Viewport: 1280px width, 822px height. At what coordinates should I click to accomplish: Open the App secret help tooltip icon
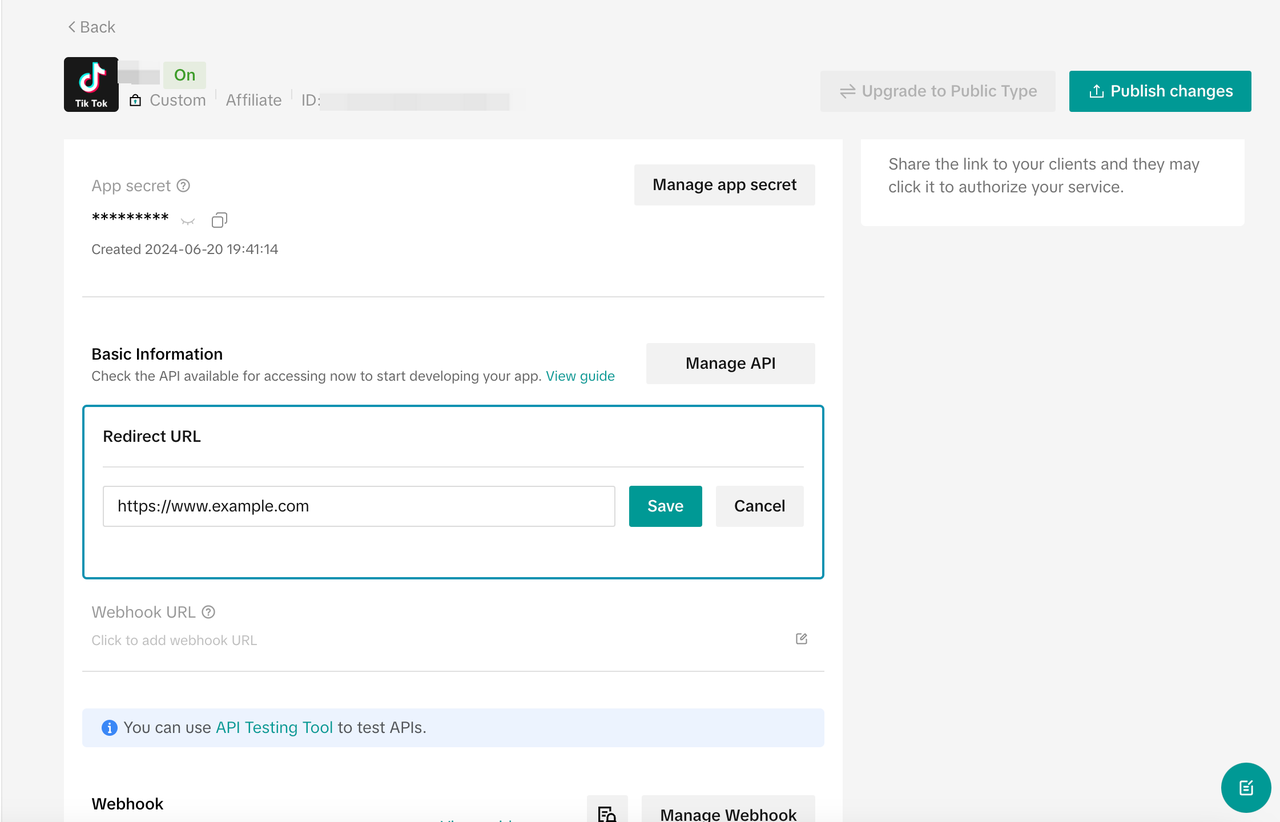tap(183, 185)
